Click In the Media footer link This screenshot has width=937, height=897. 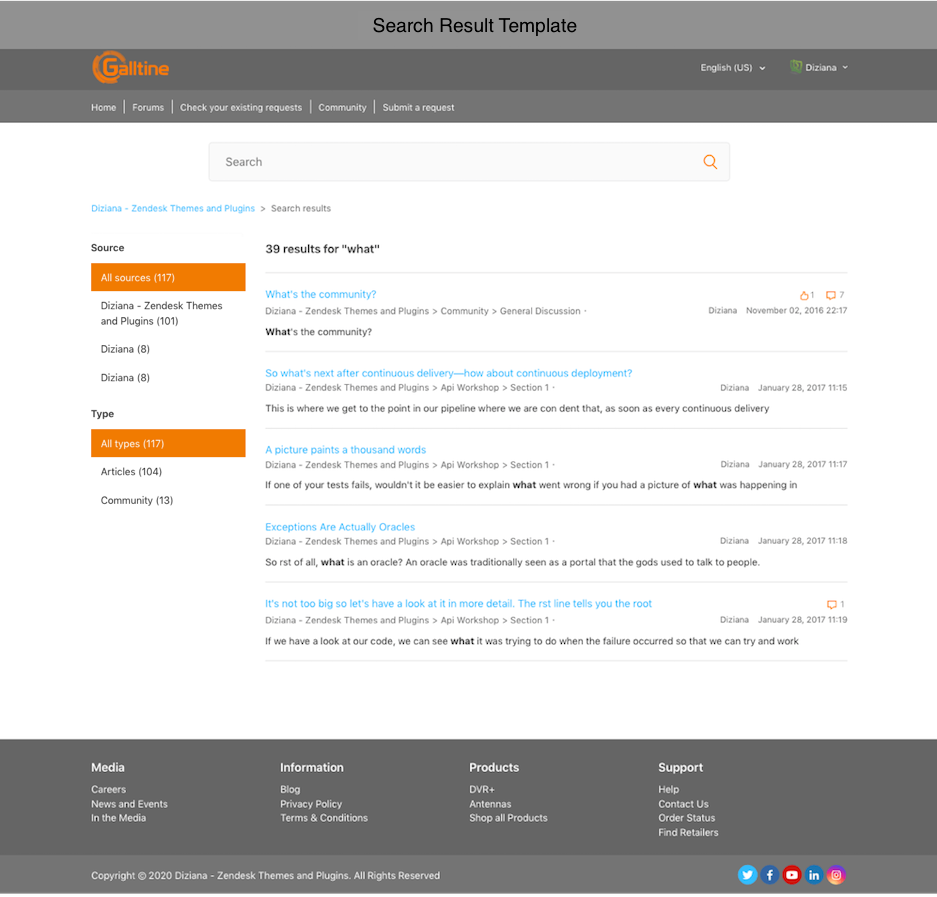click(x=118, y=818)
